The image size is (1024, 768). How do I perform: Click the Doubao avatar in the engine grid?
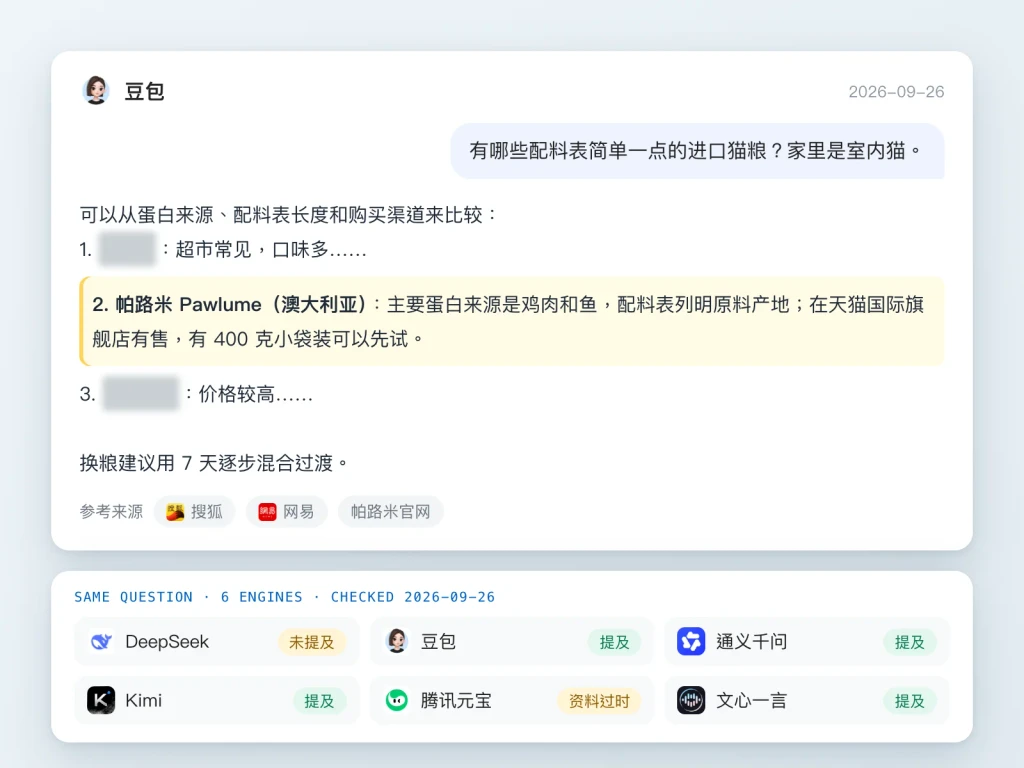tap(396, 642)
